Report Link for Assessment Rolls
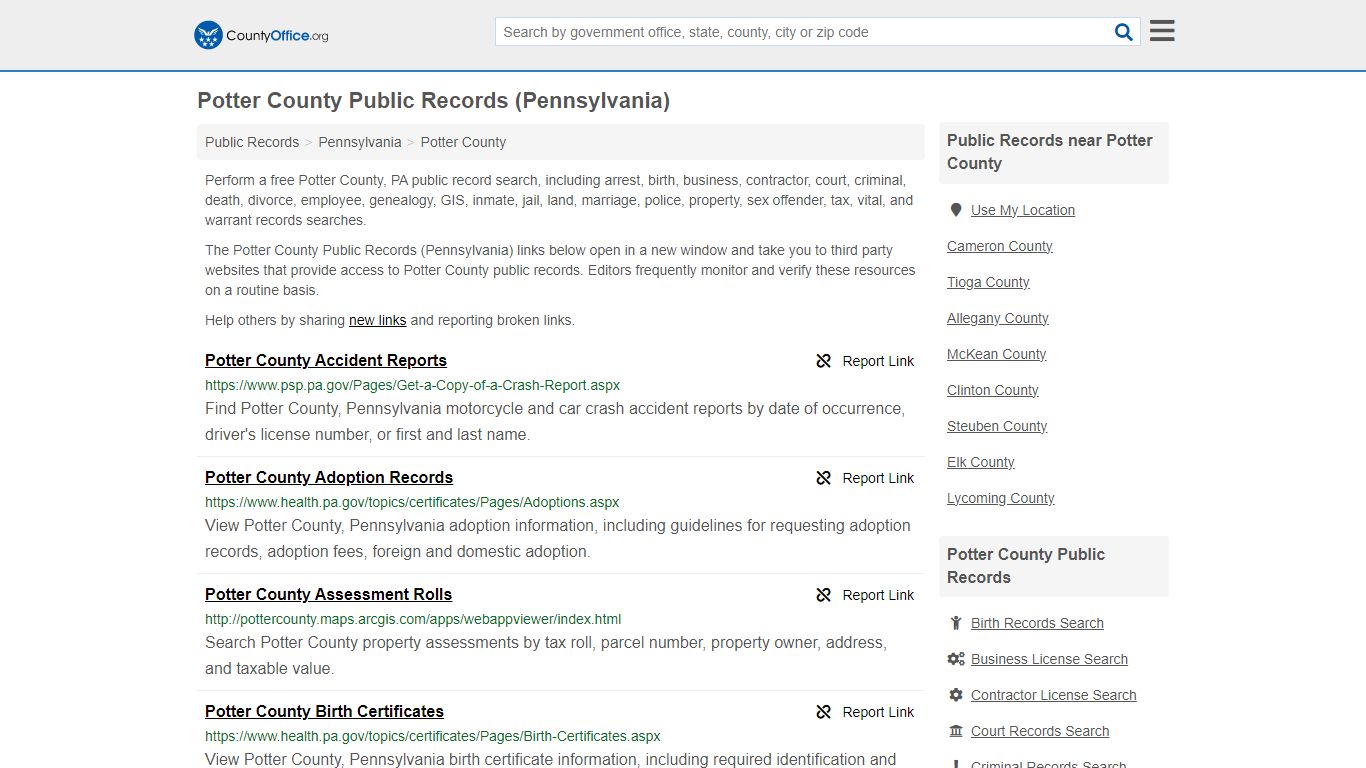Image resolution: width=1366 pixels, height=768 pixels. pos(878,595)
